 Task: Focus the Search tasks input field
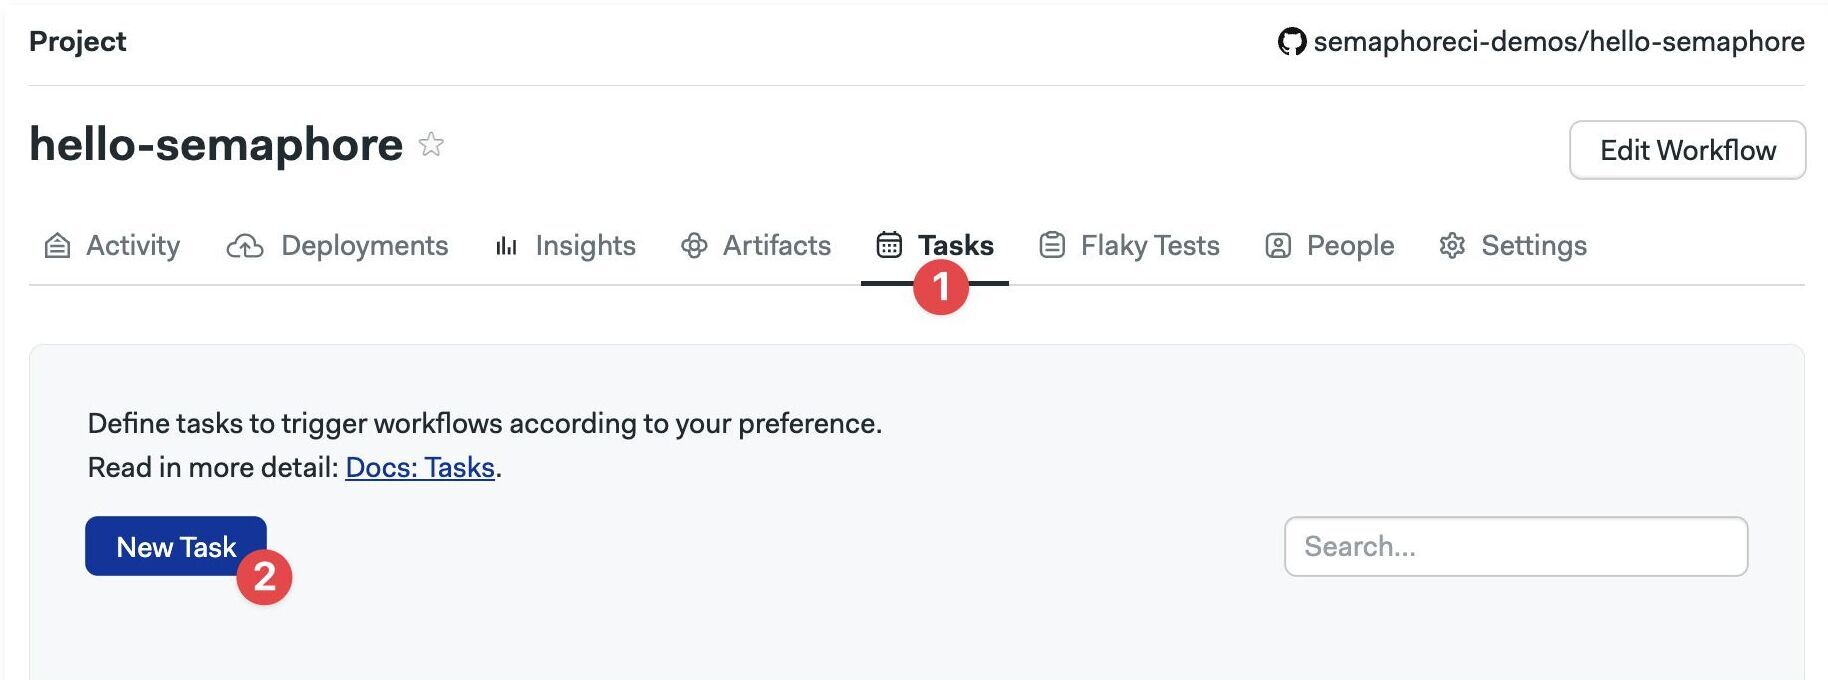1516,546
